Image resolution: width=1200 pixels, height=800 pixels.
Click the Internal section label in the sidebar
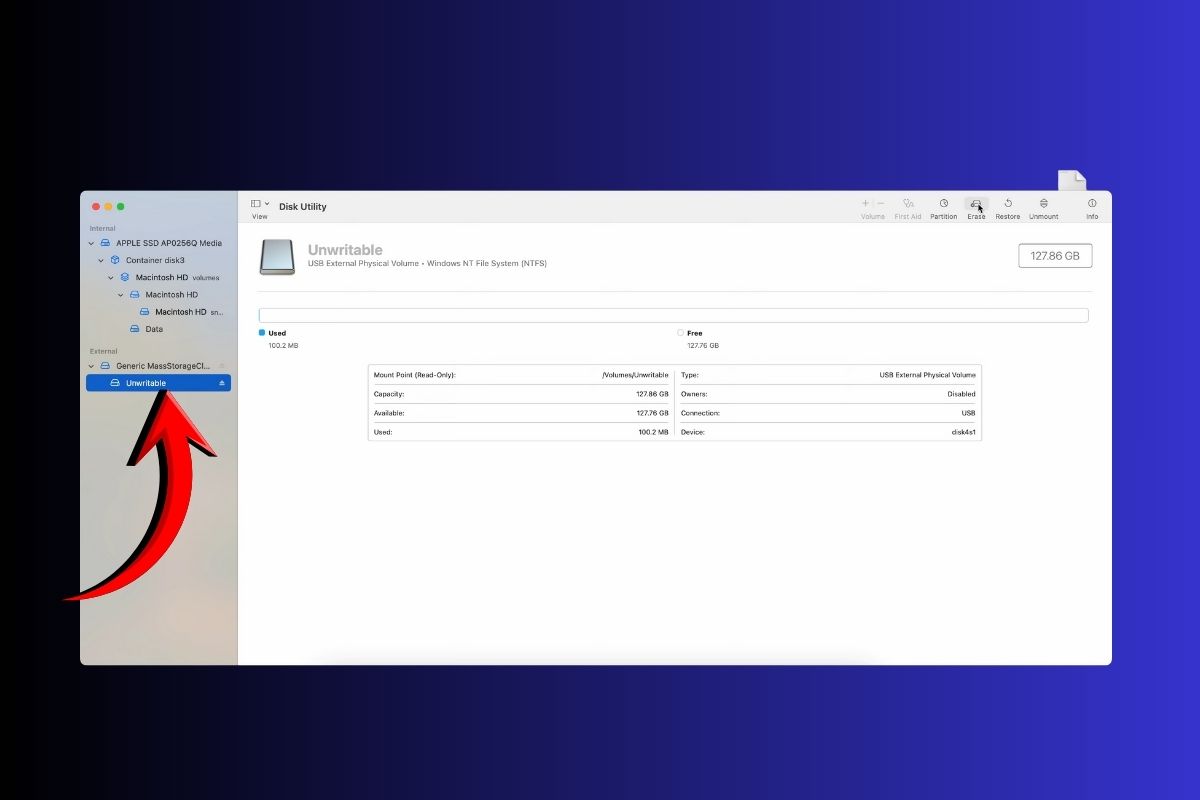pos(102,228)
